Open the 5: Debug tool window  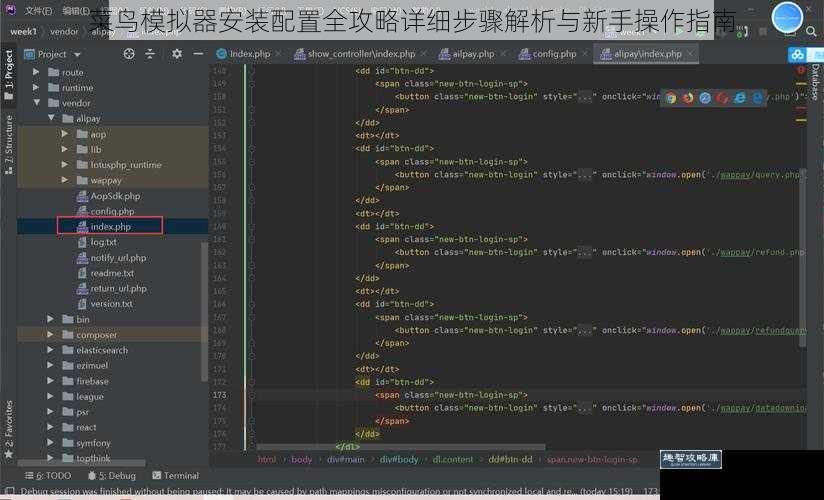111,475
